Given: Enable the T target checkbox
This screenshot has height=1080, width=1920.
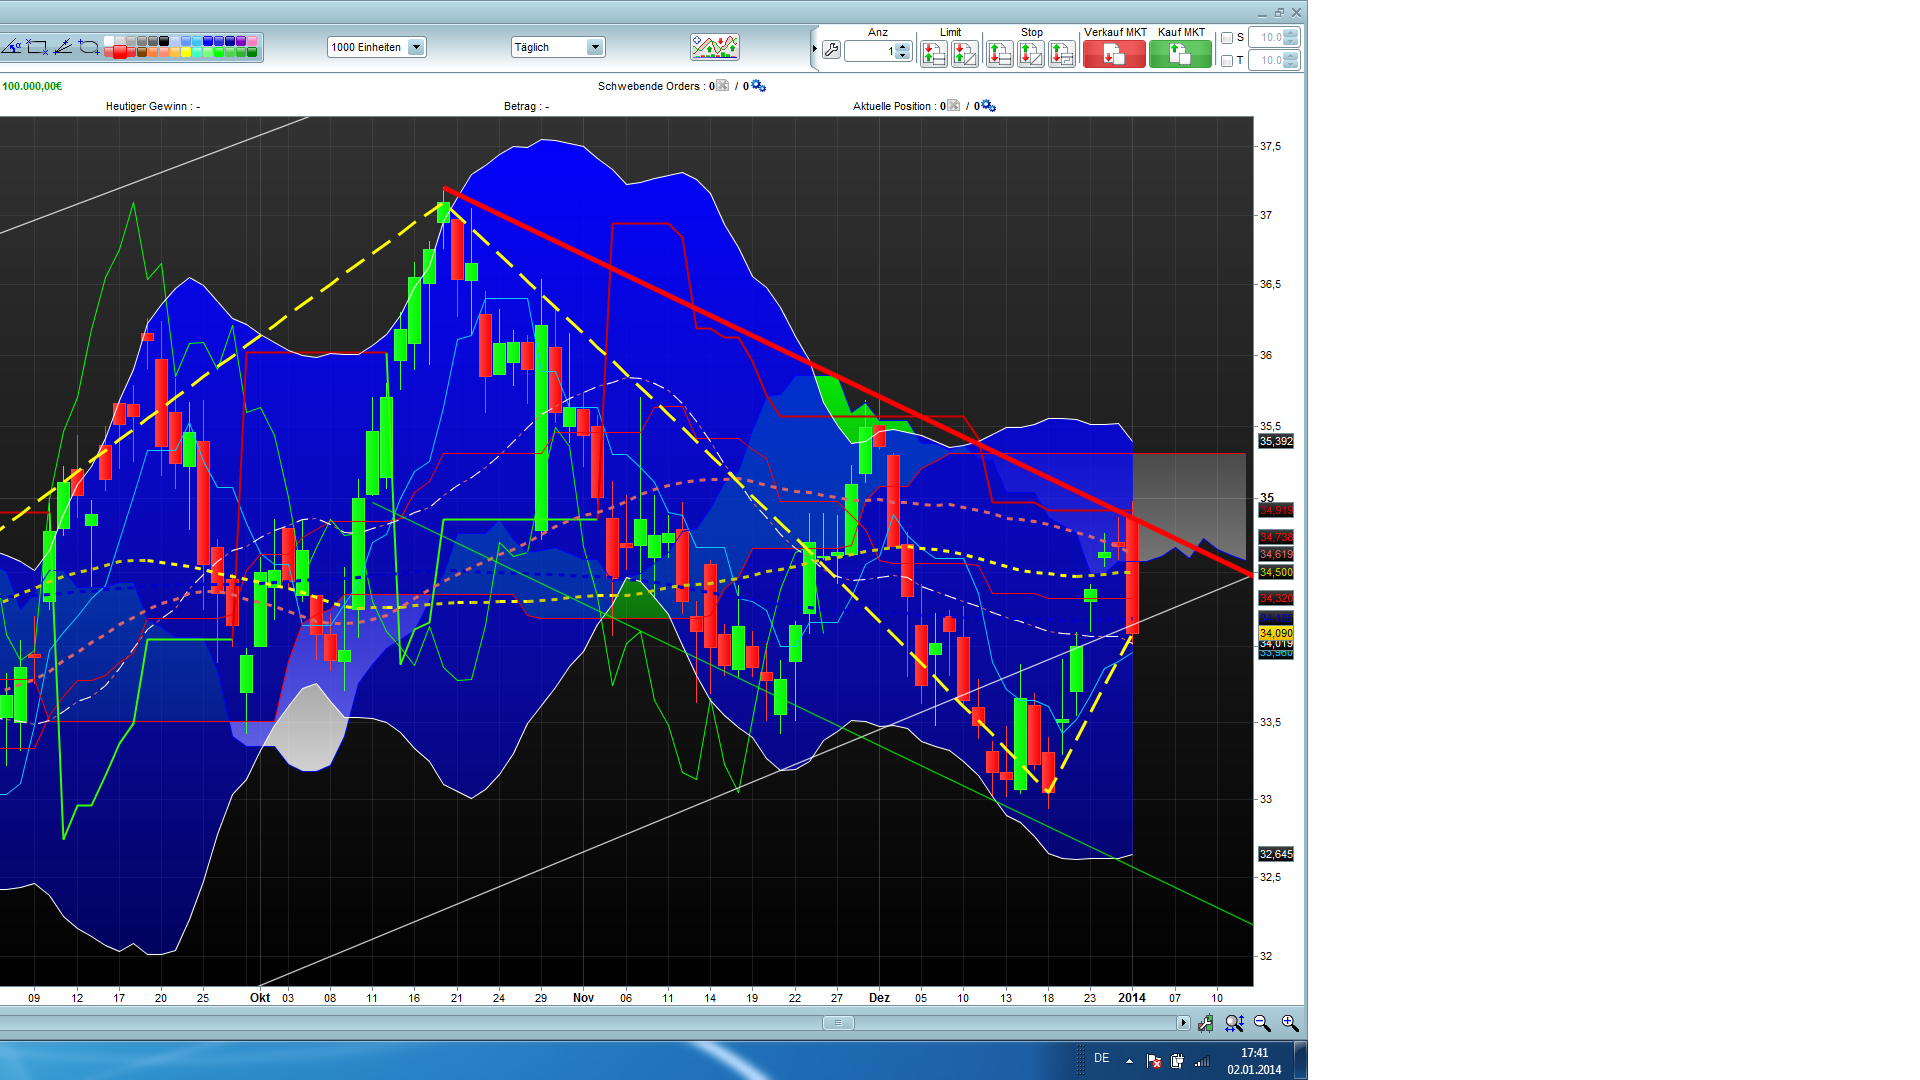Looking at the screenshot, I should pyautogui.click(x=1227, y=61).
